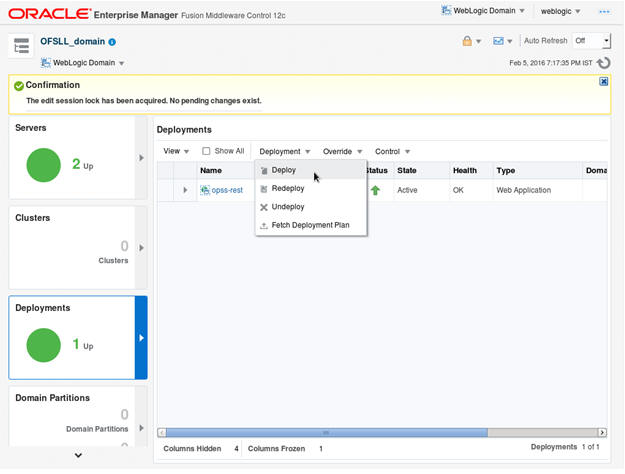Click the 'Columns Hidden' status text
The image size is (625, 474).
[x=192, y=449]
